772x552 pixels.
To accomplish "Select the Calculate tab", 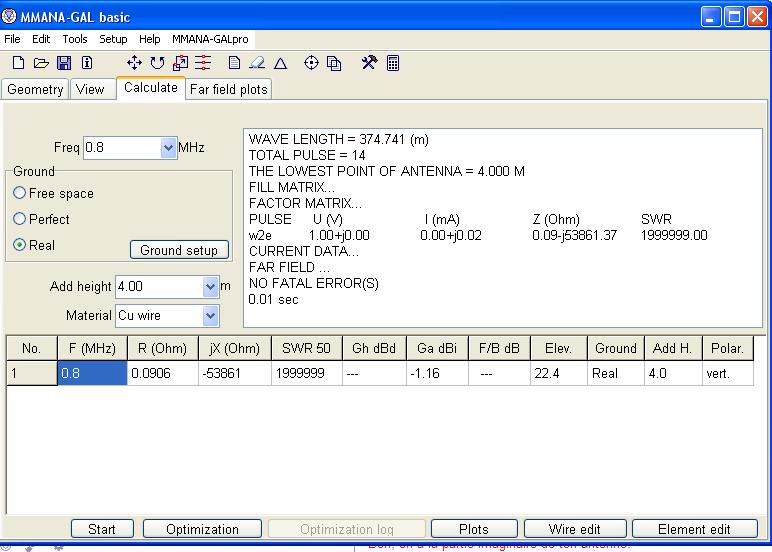I will pos(151,88).
